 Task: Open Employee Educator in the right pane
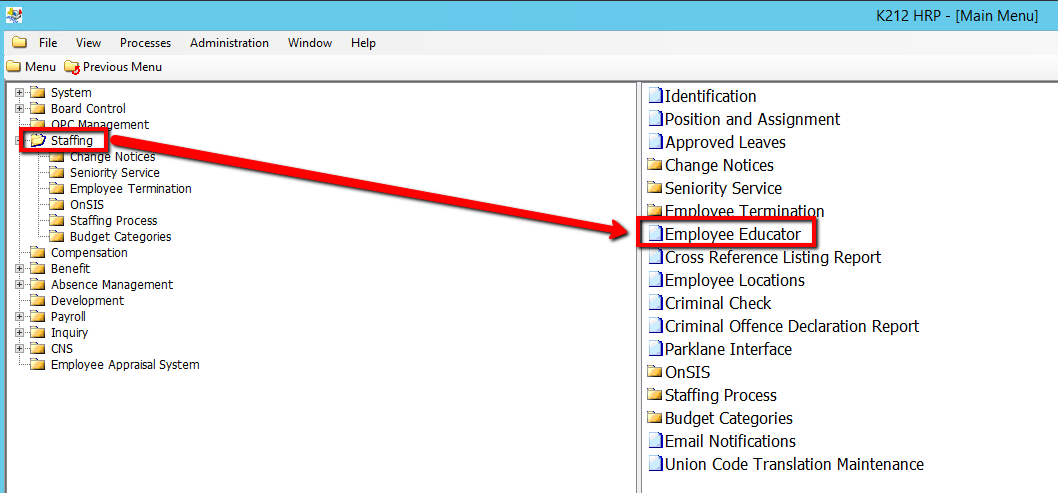click(732, 234)
